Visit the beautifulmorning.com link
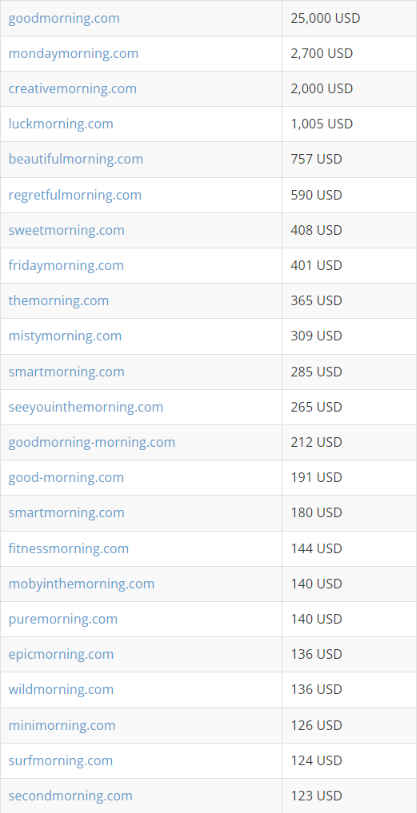 [x=76, y=159]
